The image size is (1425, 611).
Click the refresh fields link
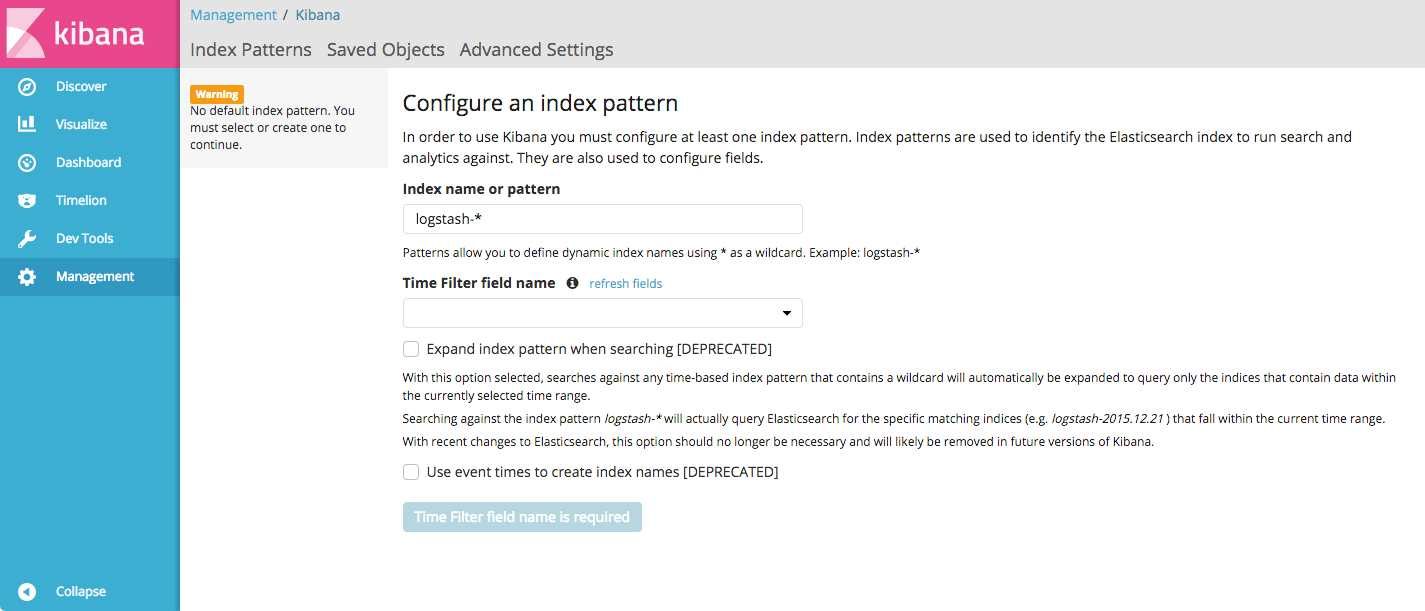625,283
